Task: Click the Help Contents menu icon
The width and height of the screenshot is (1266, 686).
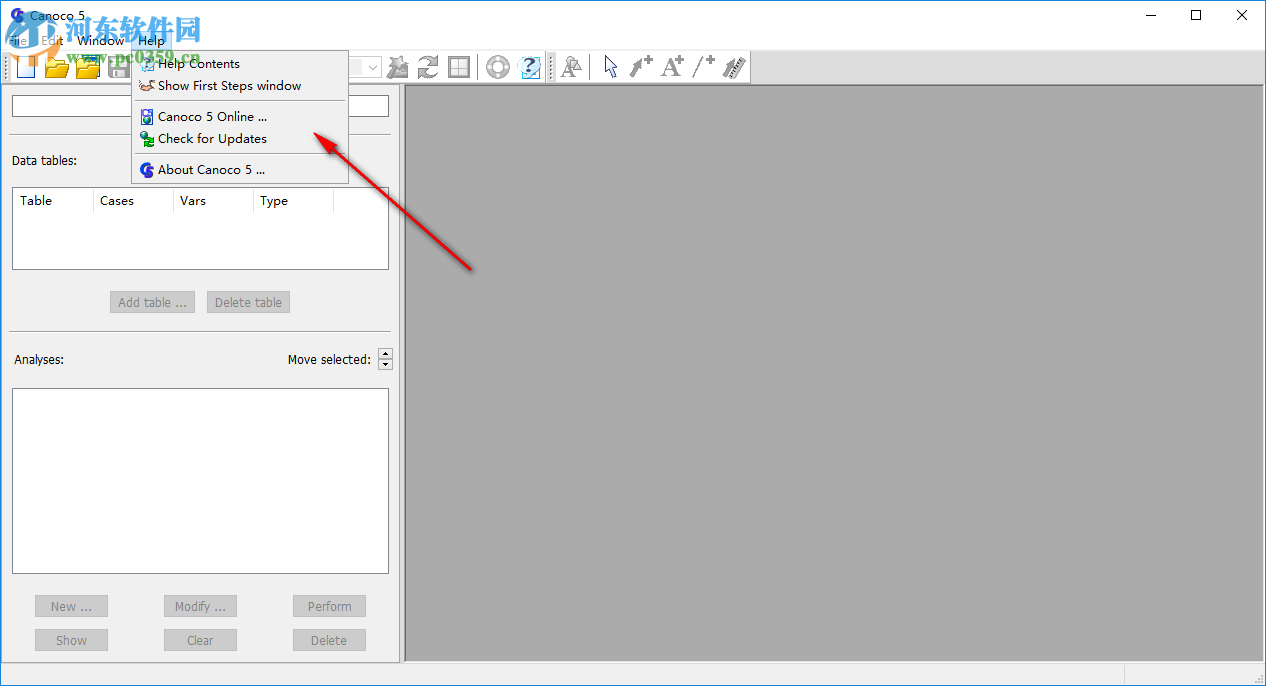Action: coord(147,64)
